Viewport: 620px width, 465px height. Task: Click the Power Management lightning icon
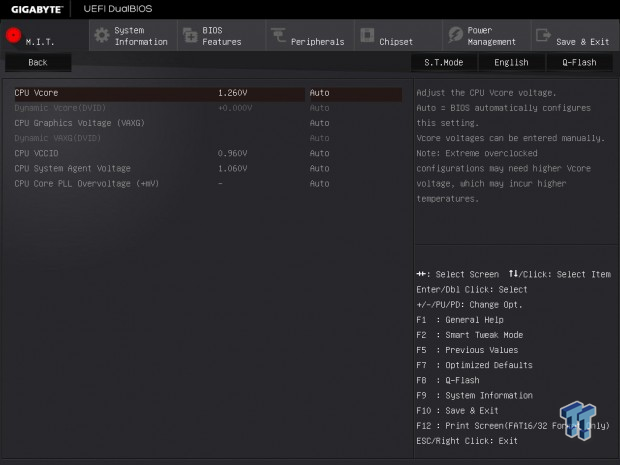click(x=456, y=35)
